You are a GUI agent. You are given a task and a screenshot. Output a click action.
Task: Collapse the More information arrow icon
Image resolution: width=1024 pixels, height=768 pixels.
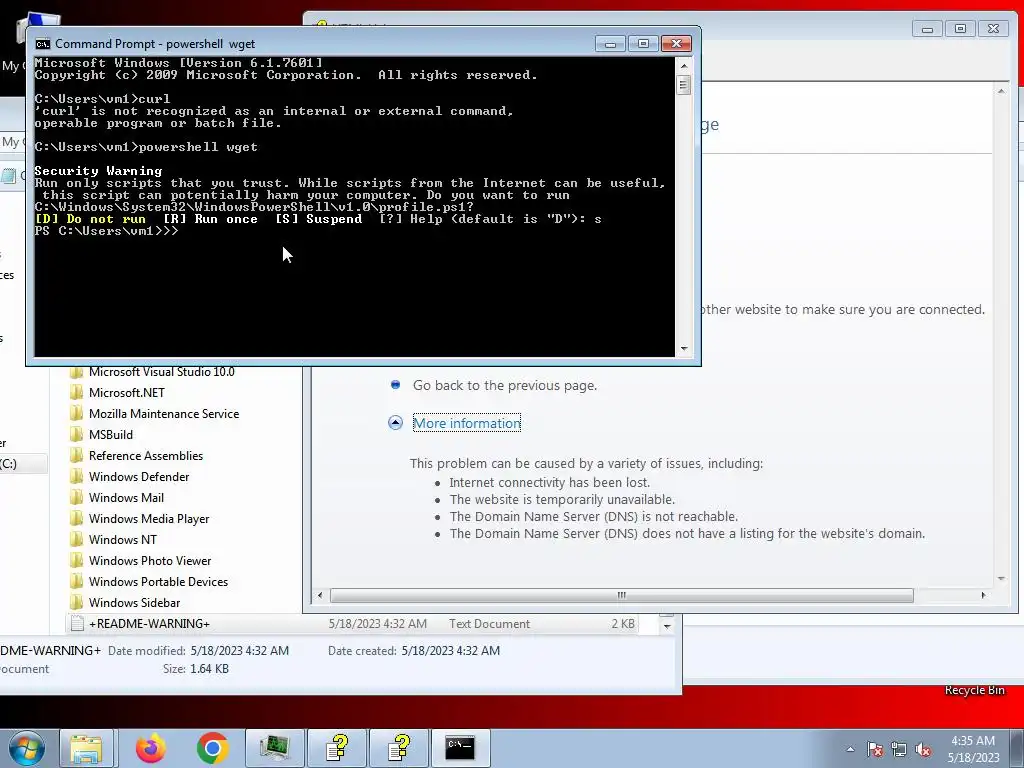tap(395, 423)
